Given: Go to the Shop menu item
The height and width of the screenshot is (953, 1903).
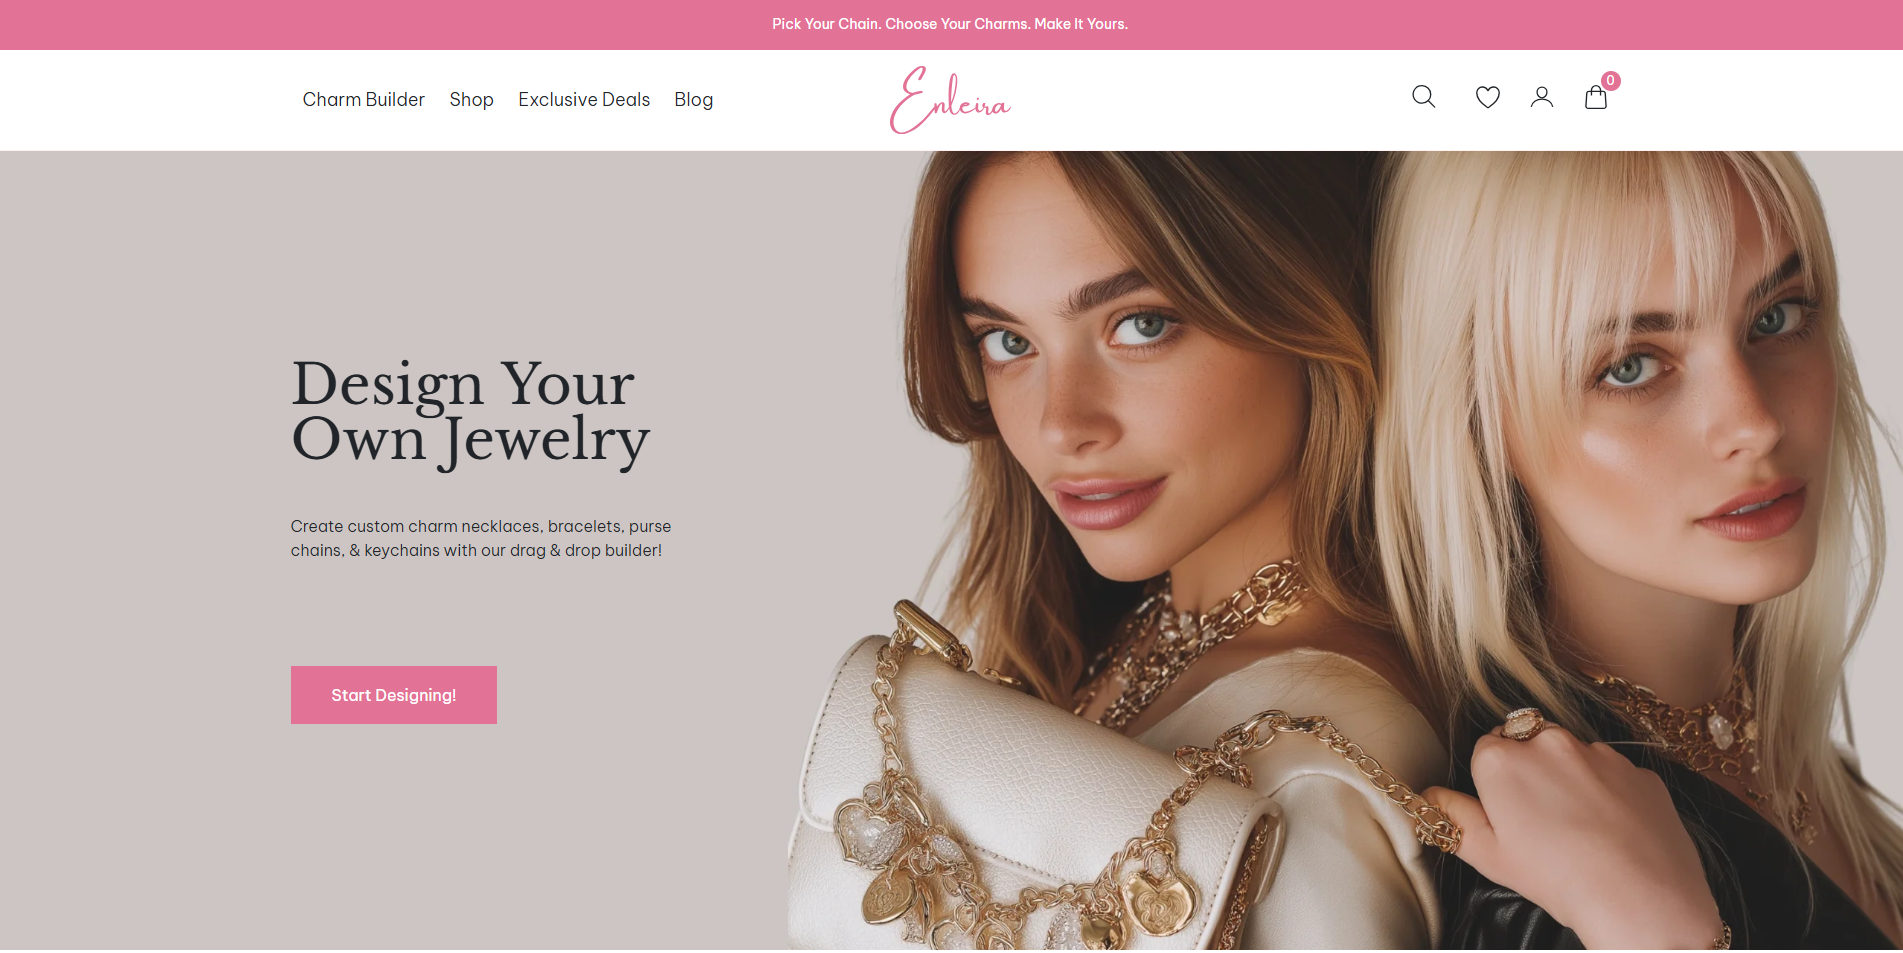Looking at the screenshot, I should [x=471, y=100].
